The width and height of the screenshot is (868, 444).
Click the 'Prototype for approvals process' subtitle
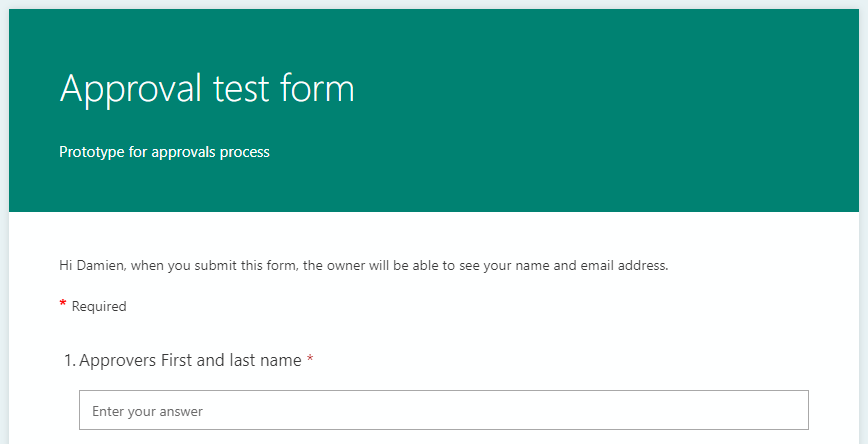pos(164,152)
